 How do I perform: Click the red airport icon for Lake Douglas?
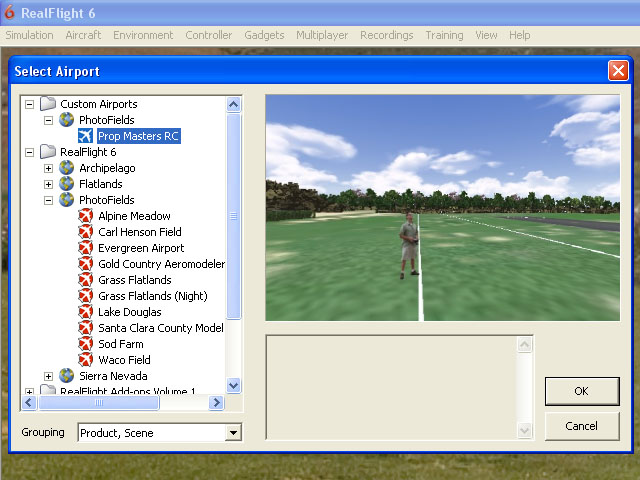tap(85, 312)
